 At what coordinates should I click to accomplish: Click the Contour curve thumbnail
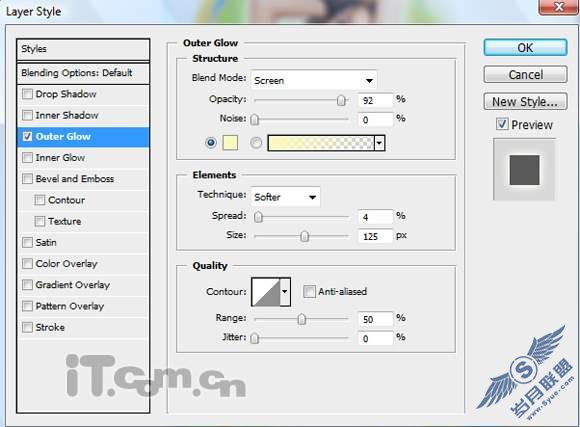pyautogui.click(x=266, y=292)
